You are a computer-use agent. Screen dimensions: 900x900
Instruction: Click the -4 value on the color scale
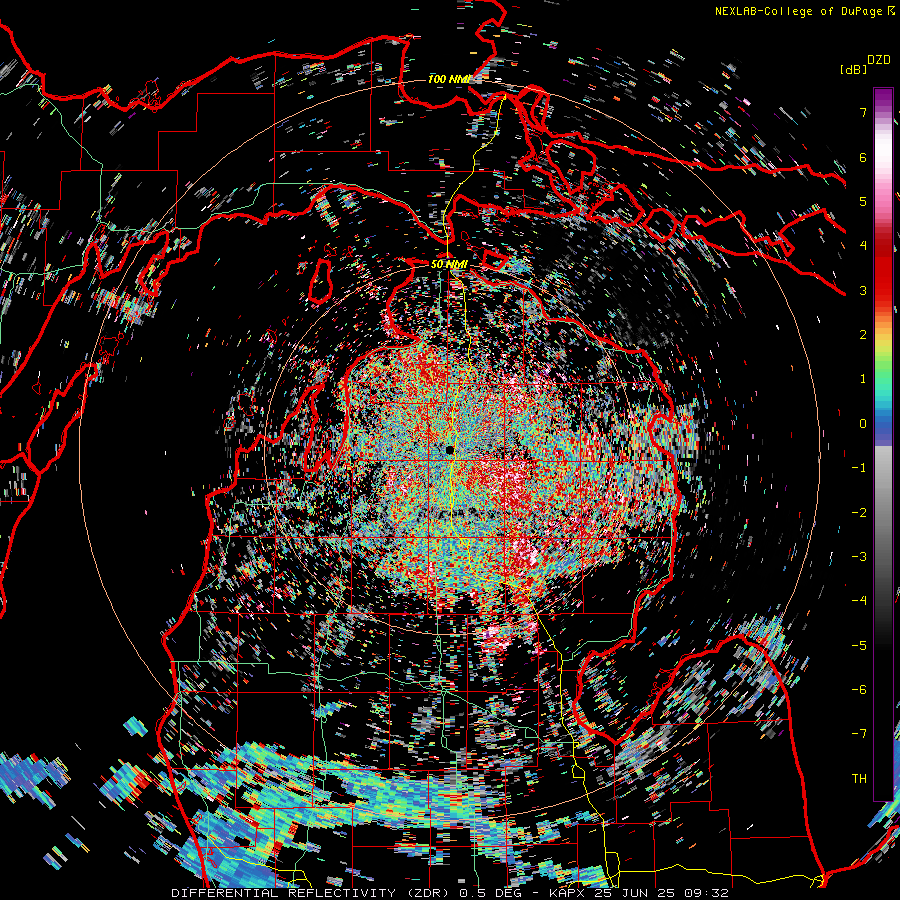859,601
